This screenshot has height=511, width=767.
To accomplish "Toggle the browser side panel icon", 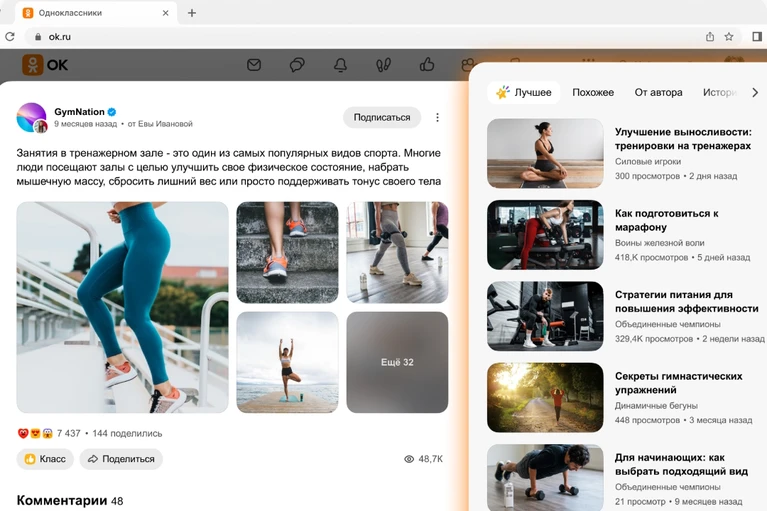I will pyautogui.click(x=757, y=37).
